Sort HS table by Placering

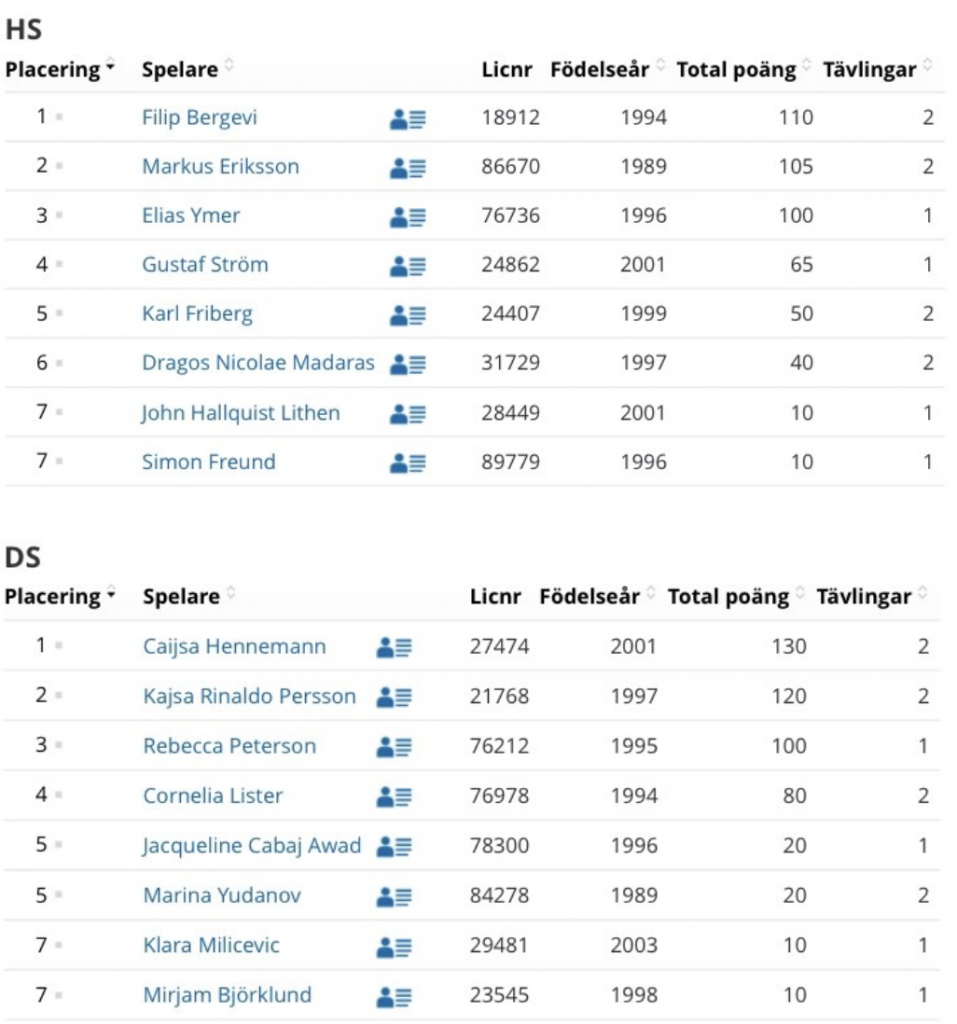click(x=60, y=69)
